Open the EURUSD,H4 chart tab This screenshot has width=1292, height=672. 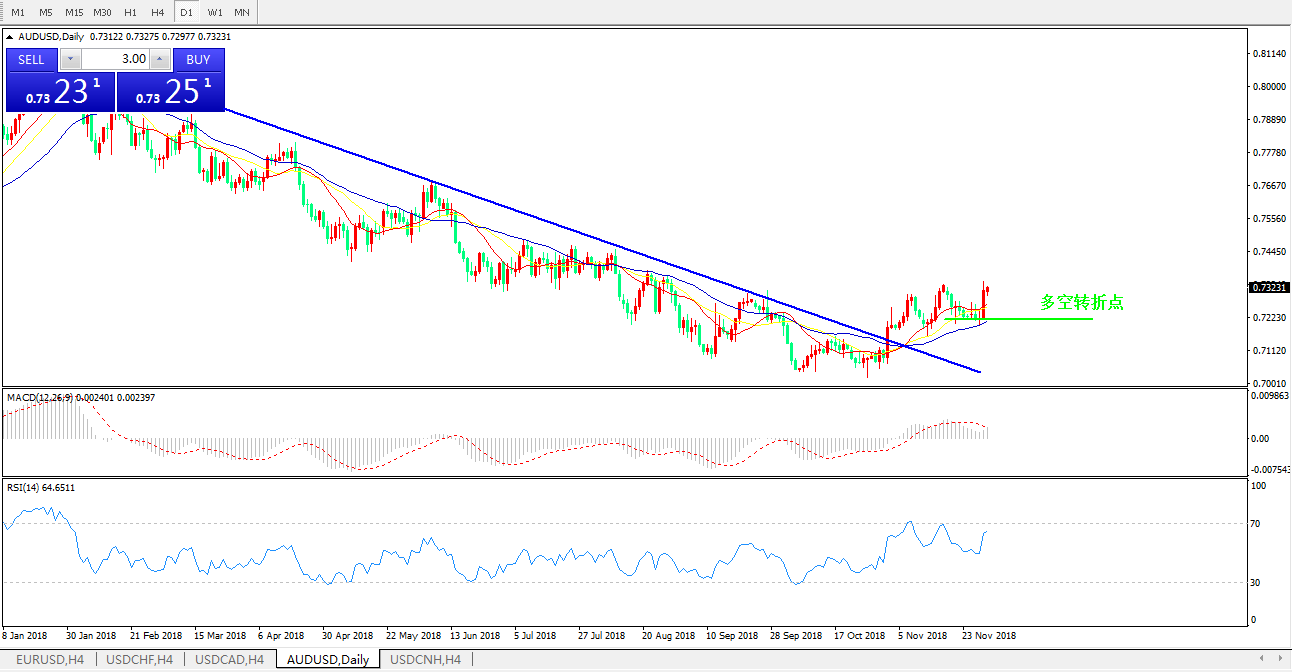tap(49, 660)
